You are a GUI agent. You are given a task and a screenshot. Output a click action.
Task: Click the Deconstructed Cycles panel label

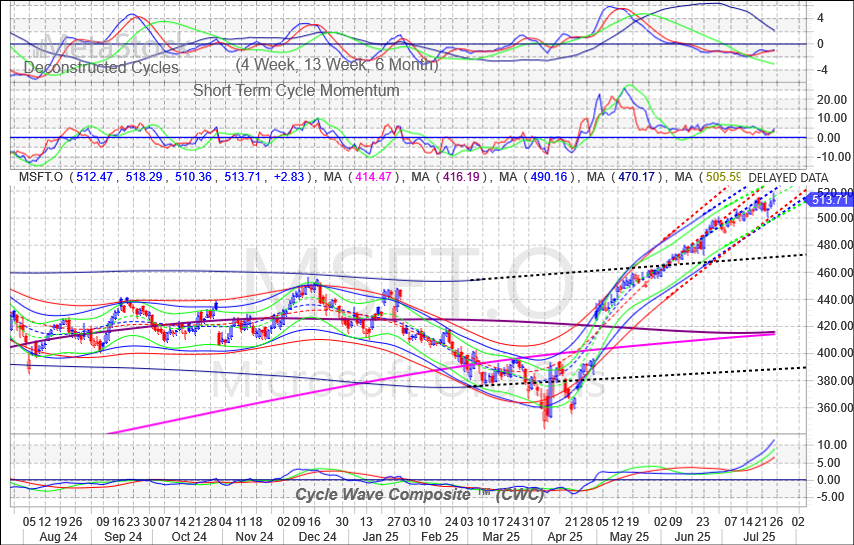tap(101, 68)
